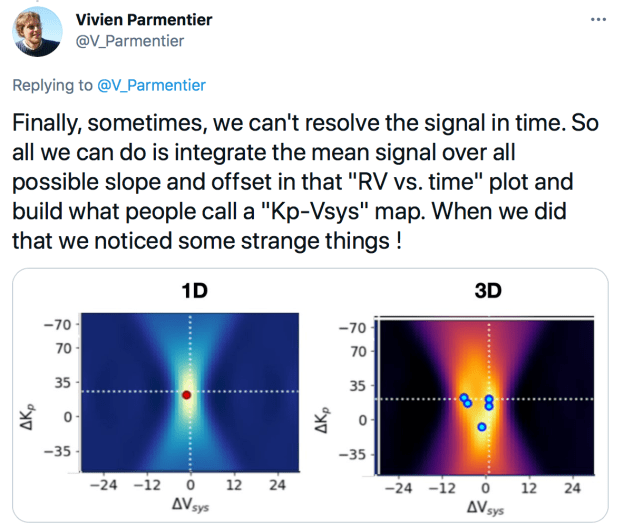Click the ΔVsys axis label under 1D plot
This screenshot has height=527, width=624.
187,508
